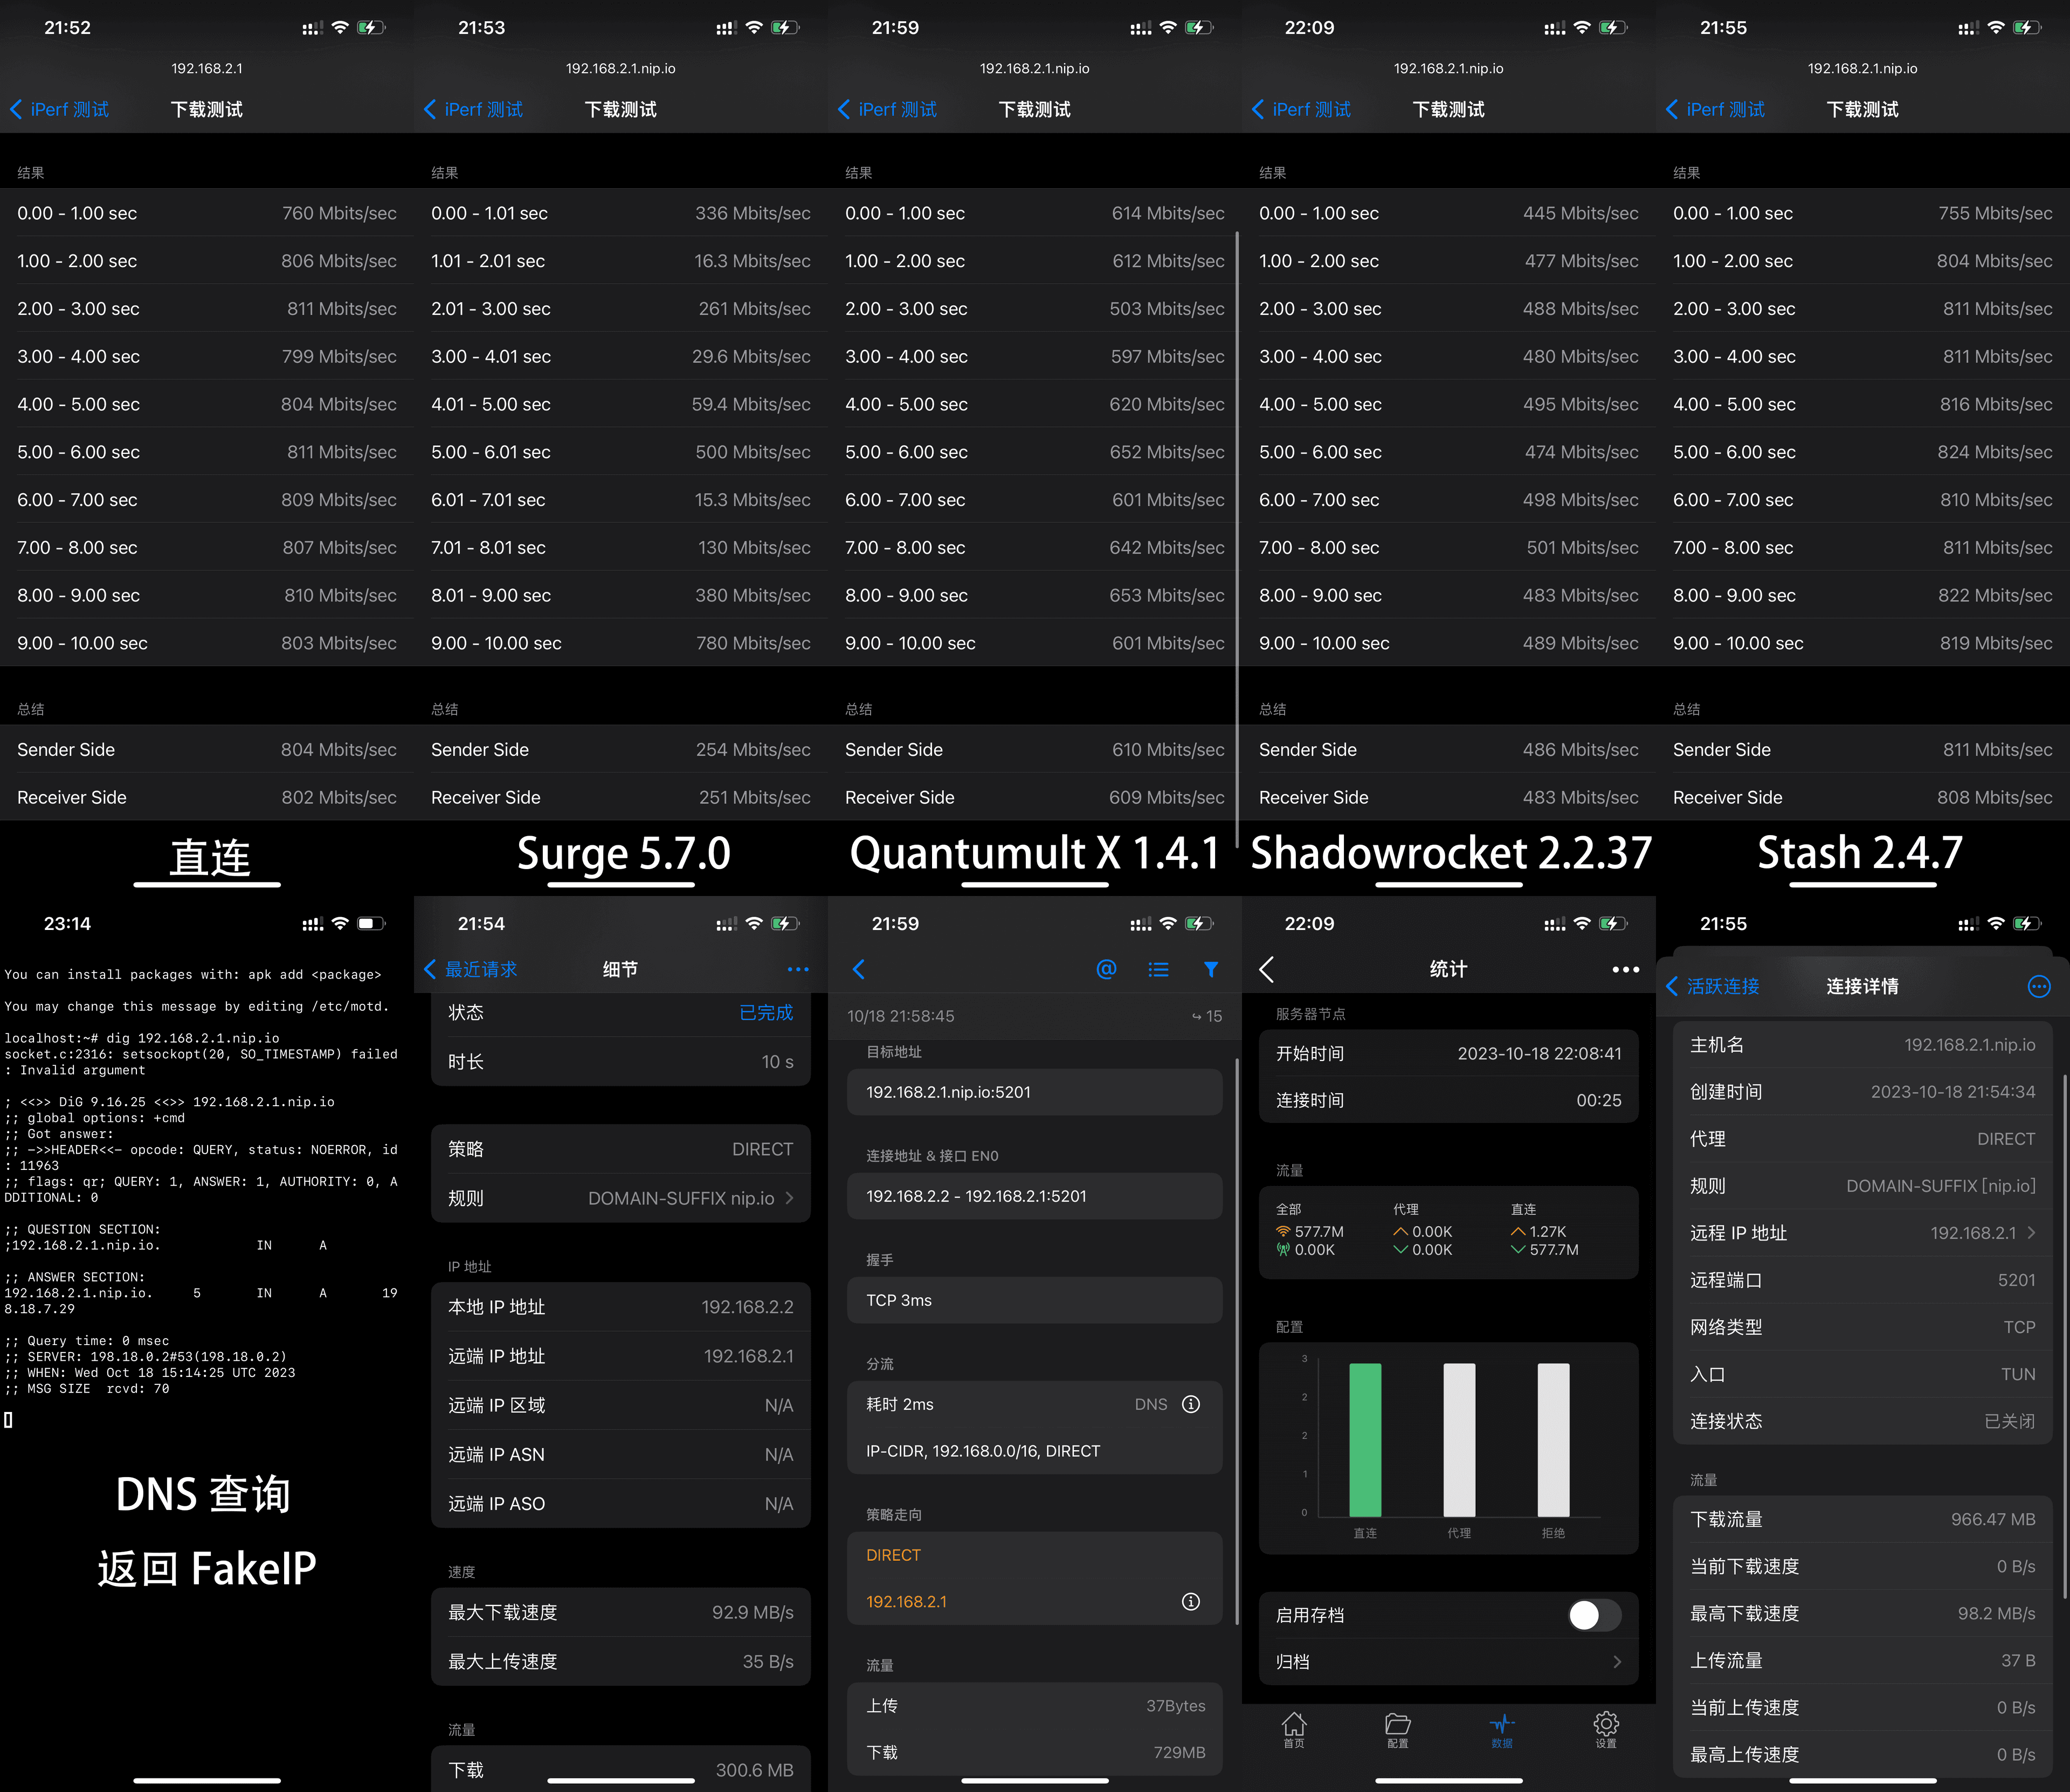Open 远程 IP 地址 192.168.2.1 row in Stash
The height and width of the screenshot is (1792, 2070).
click(1862, 1233)
